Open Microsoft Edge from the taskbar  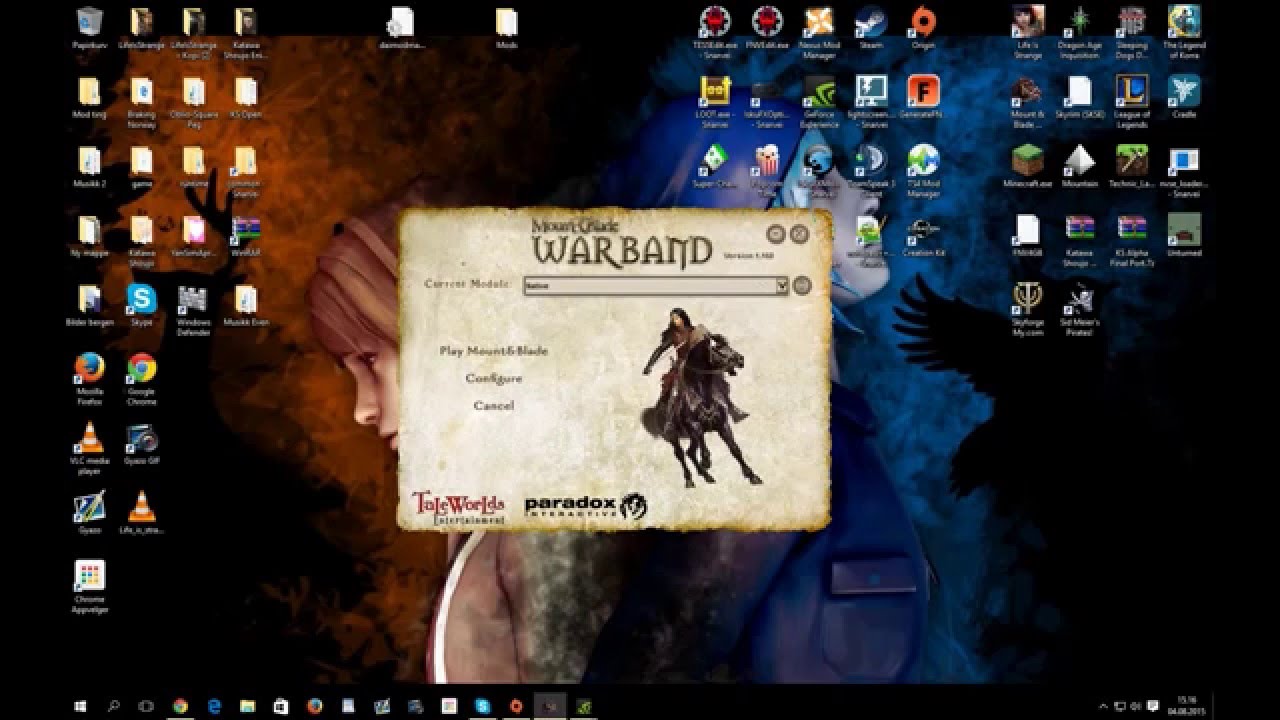click(x=214, y=706)
